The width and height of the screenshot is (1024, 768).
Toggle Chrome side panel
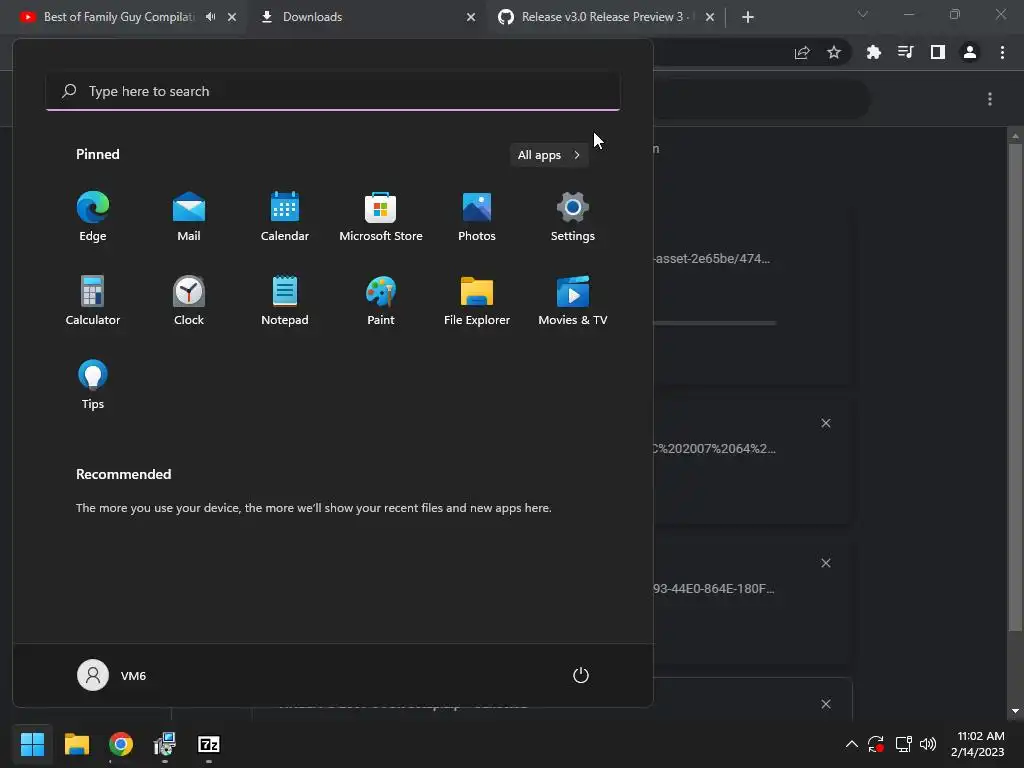click(x=938, y=52)
